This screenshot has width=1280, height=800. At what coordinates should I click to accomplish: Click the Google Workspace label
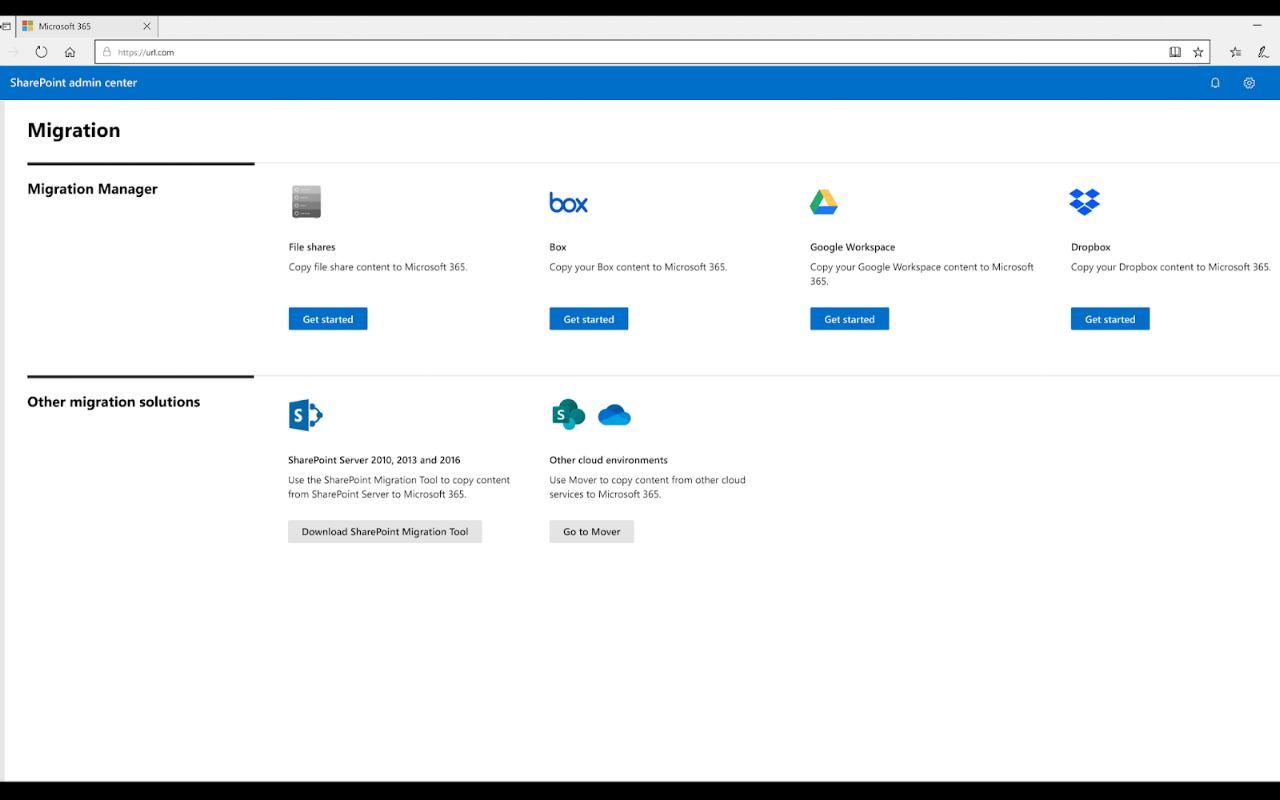point(852,247)
